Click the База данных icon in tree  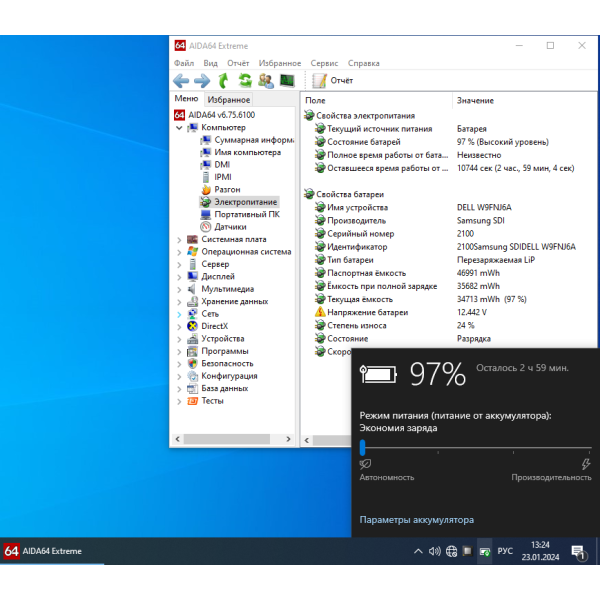[x=192, y=388]
